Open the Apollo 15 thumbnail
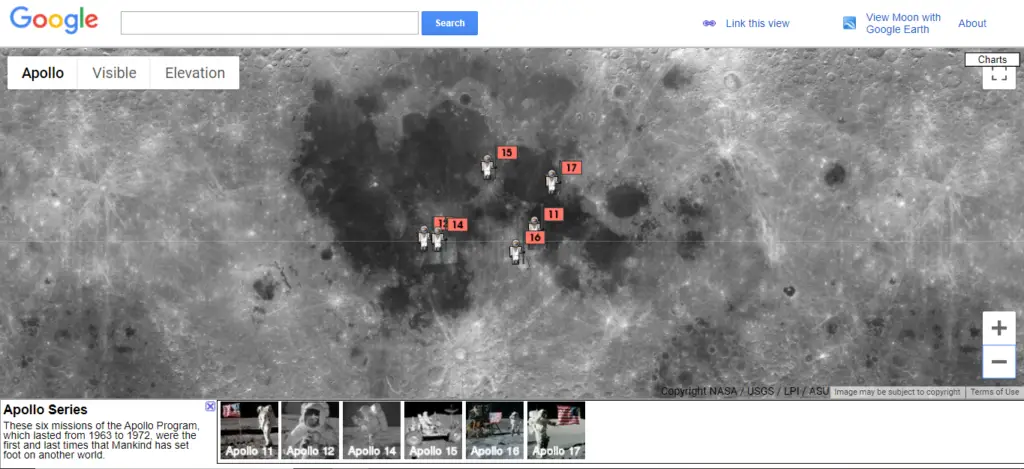Image resolution: width=1024 pixels, height=469 pixels. click(x=433, y=430)
